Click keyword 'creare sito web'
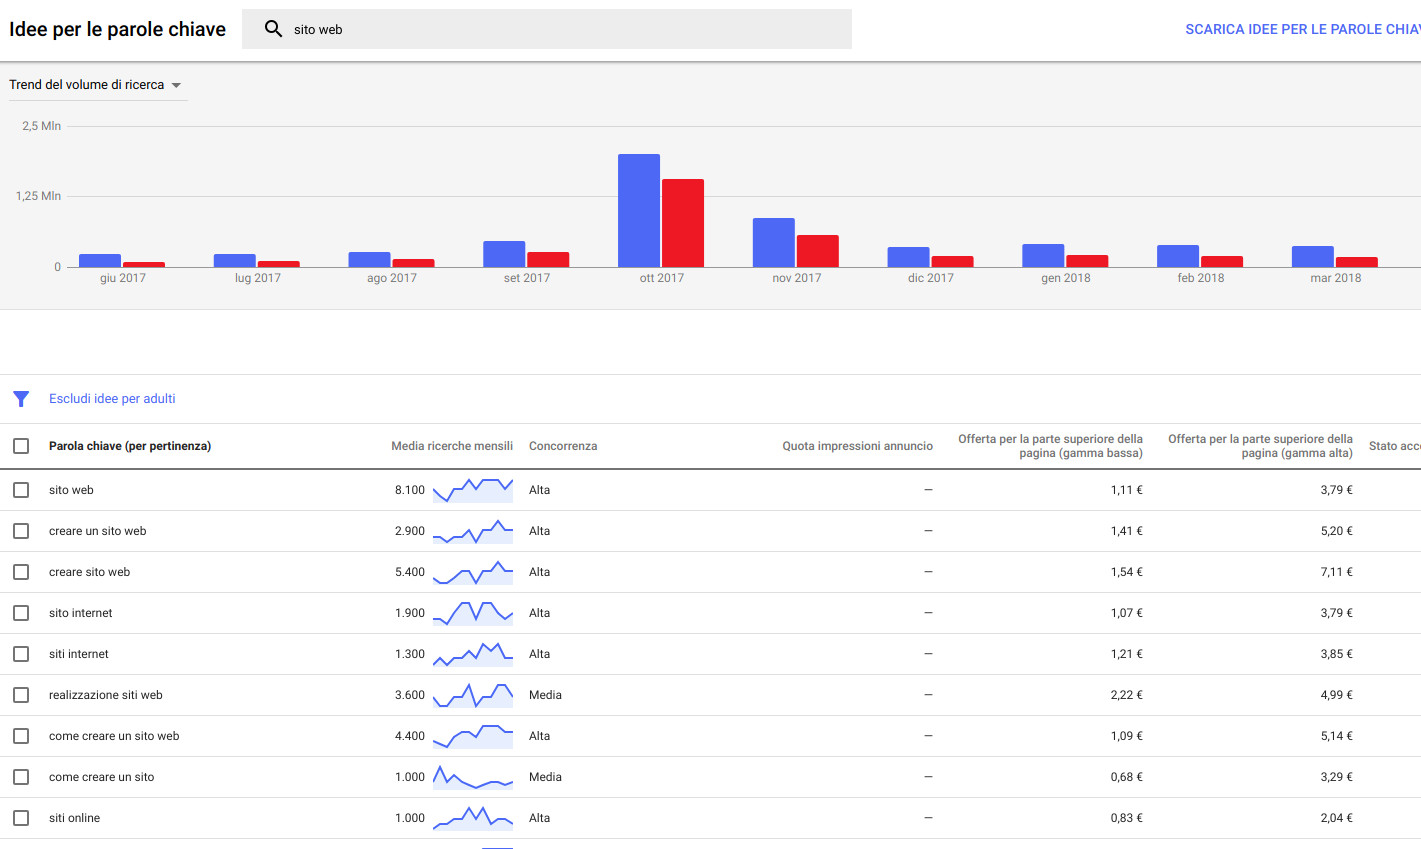Screen dimensions: 1421x849 [89, 572]
